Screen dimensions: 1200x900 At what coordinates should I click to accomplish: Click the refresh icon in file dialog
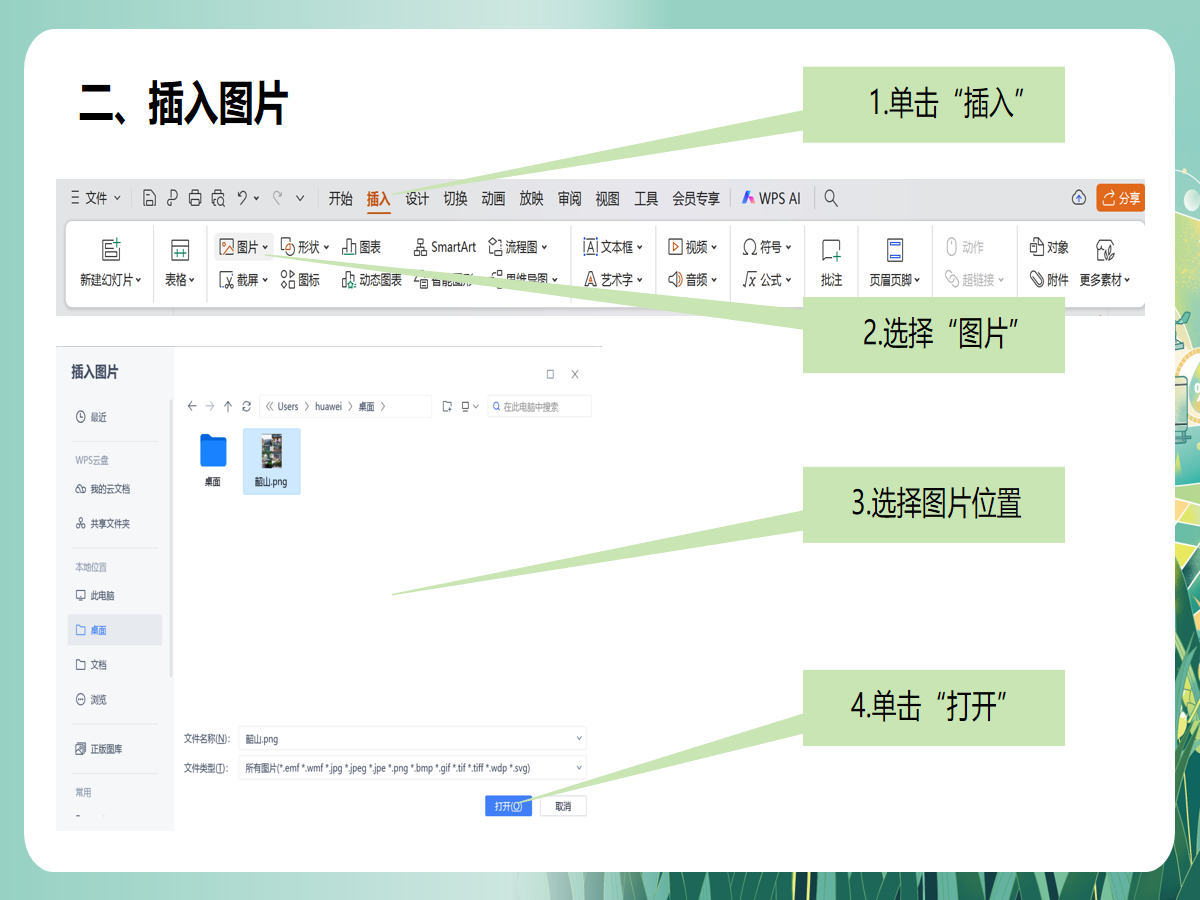click(246, 406)
